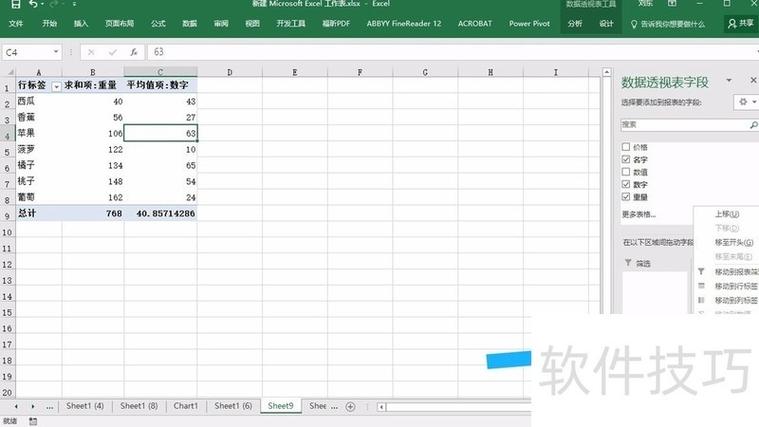The image size is (759, 427).
Task: Click the column label icon beside 移动到列标签
Action: 701,300
